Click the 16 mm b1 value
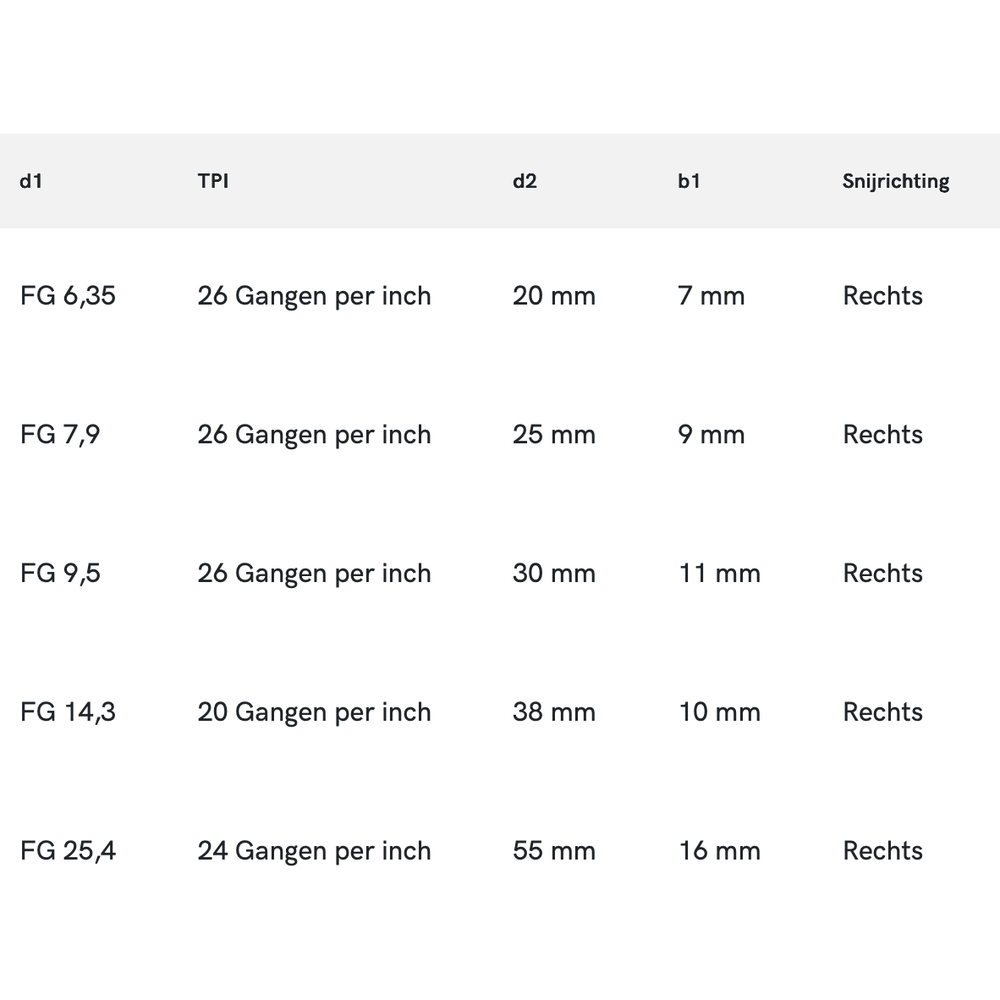 coord(719,851)
